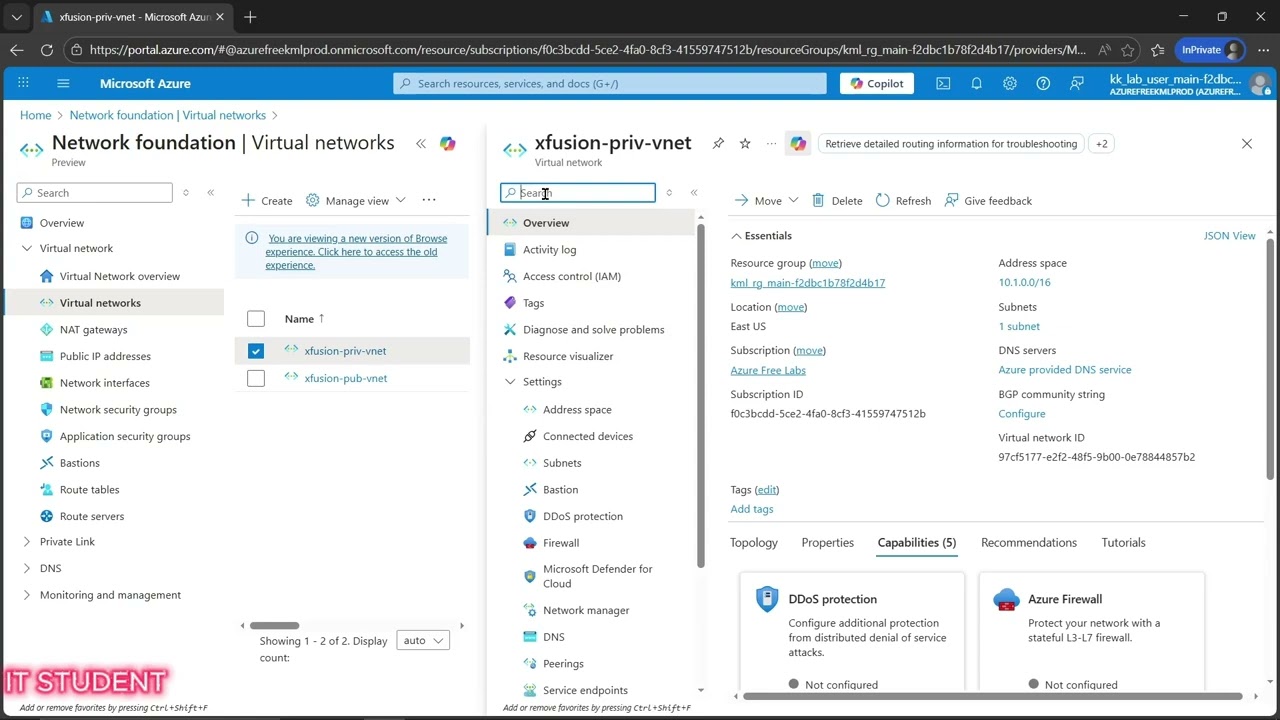Viewport: 1280px width, 720px height.
Task: Open the Display count auto dropdown
Action: pos(422,640)
